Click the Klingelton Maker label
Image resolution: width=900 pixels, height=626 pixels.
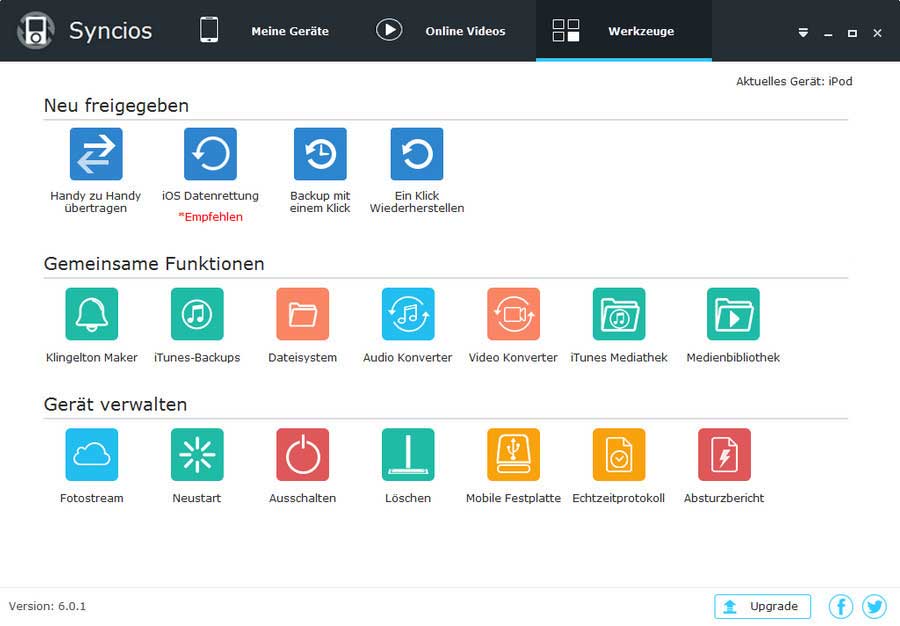92,357
